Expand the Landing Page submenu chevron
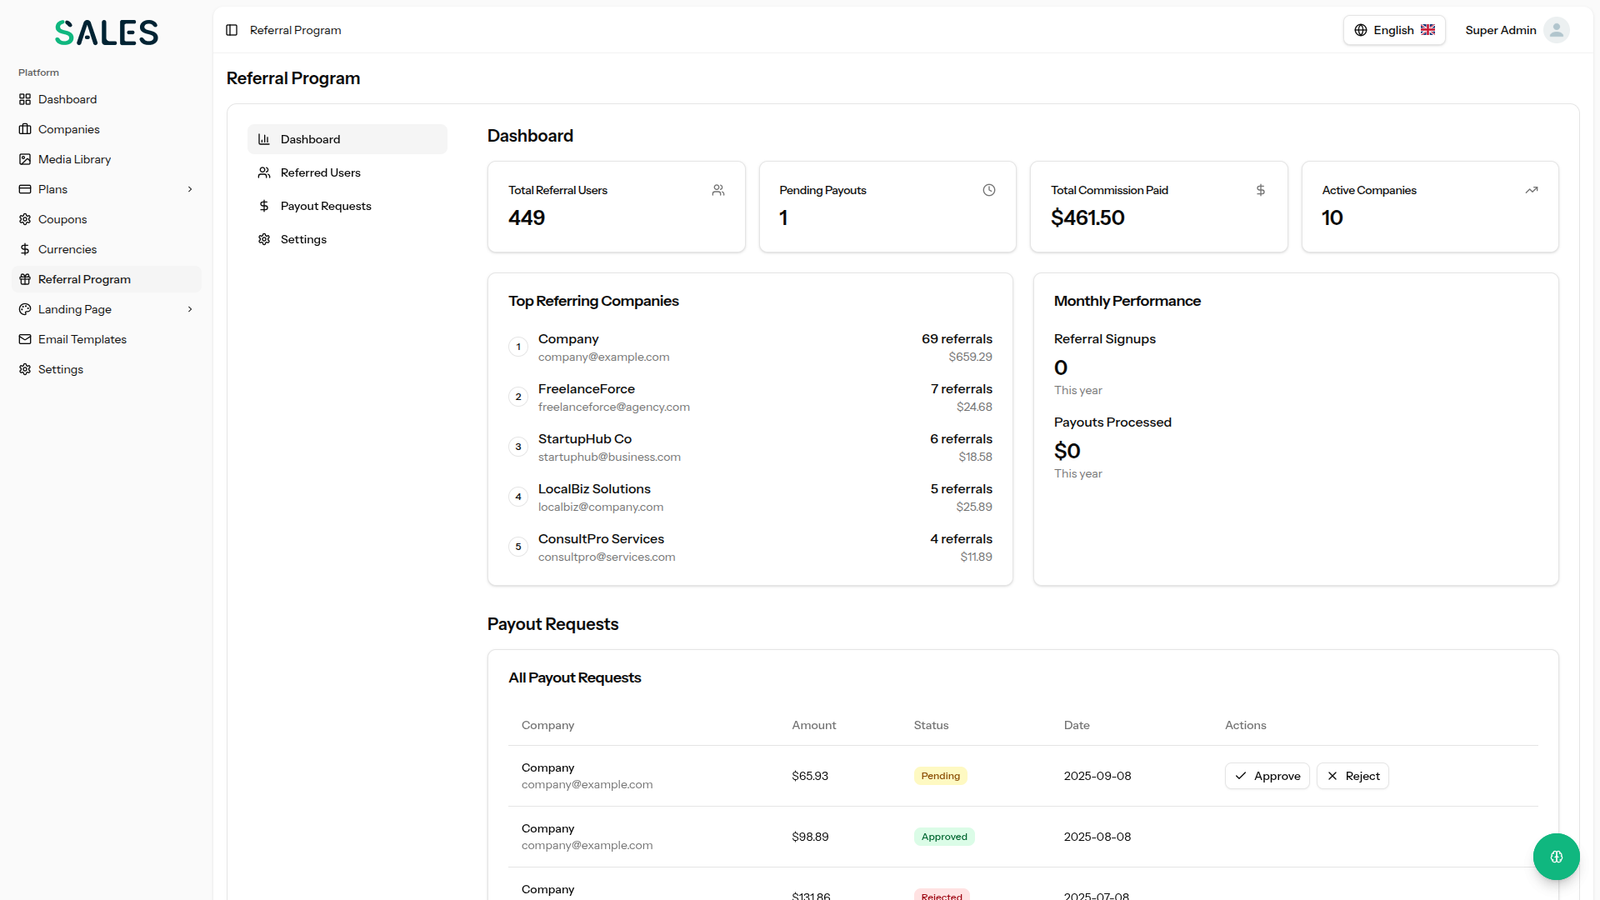This screenshot has height=900, width=1600. 190,309
